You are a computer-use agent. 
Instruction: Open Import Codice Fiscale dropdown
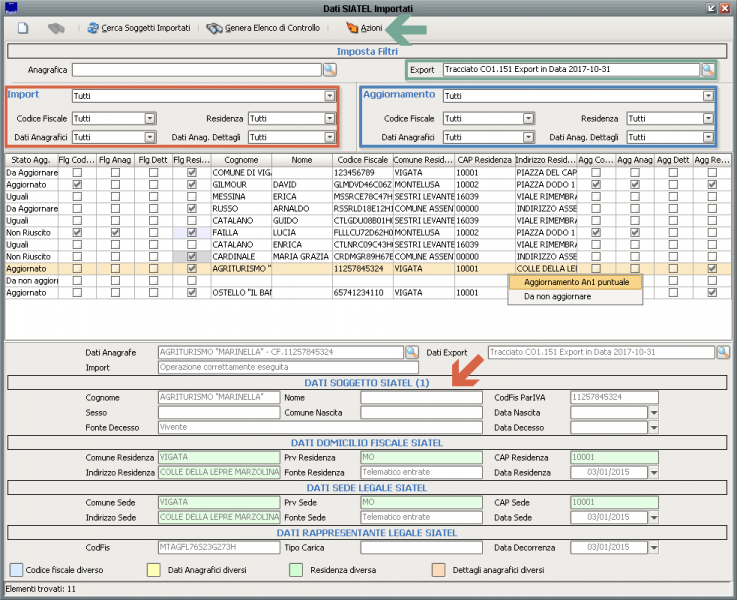point(150,118)
